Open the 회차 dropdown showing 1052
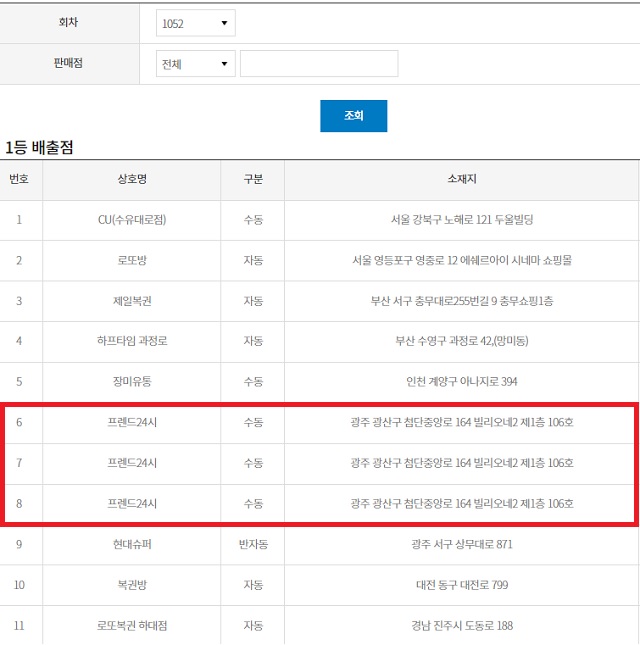Image resolution: width=640 pixels, height=645 pixels. (x=195, y=23)
